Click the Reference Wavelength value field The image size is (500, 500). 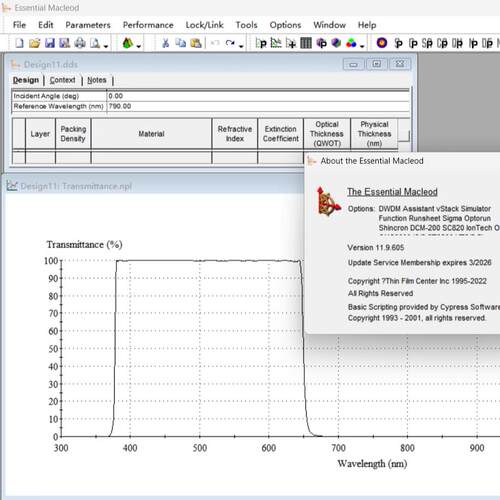click(x=258, y=106)
